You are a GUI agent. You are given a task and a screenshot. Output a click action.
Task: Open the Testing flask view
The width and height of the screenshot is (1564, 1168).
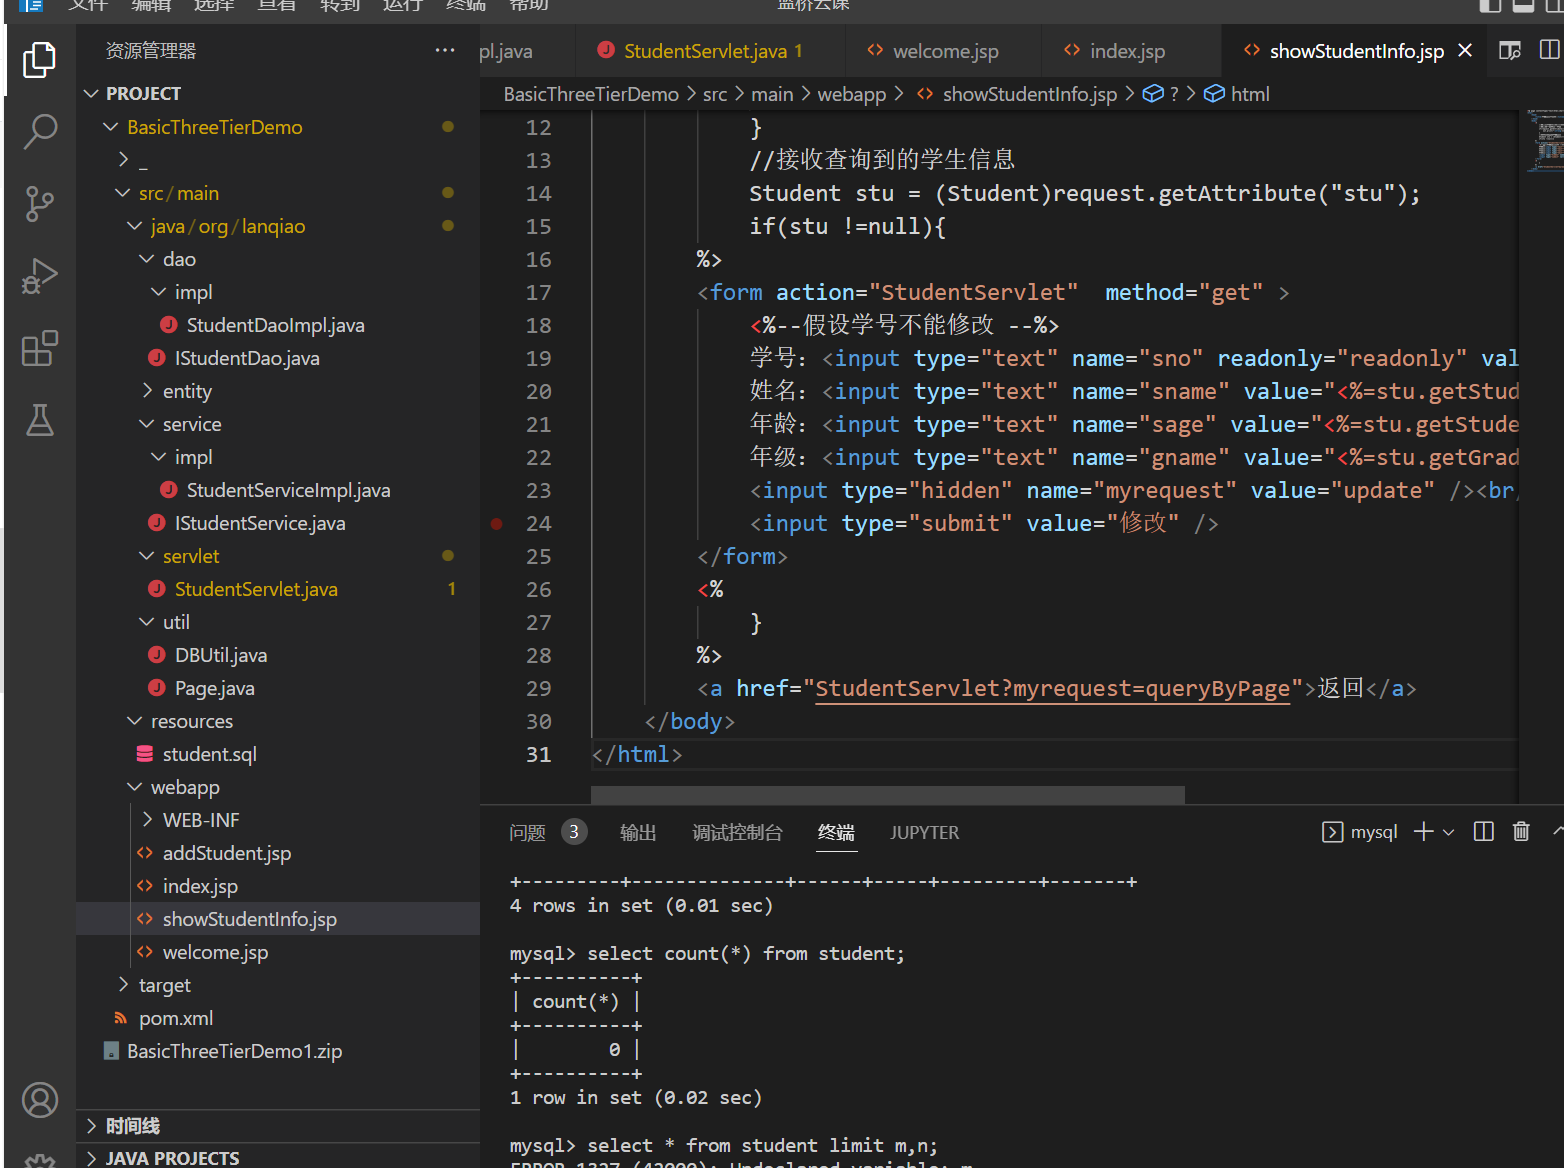[40, 421]
